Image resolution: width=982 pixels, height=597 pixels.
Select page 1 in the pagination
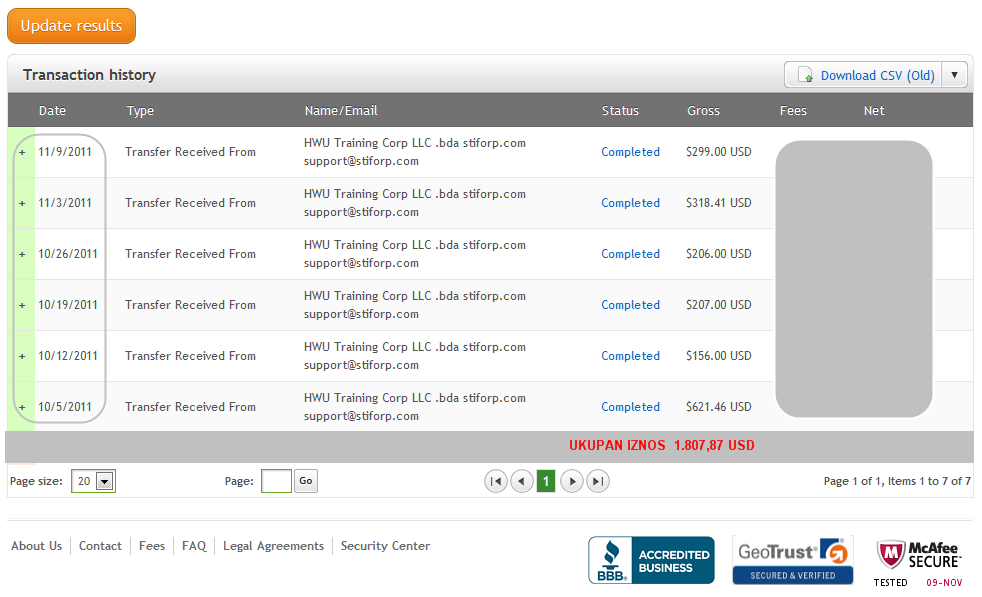[x=546, y=482]
